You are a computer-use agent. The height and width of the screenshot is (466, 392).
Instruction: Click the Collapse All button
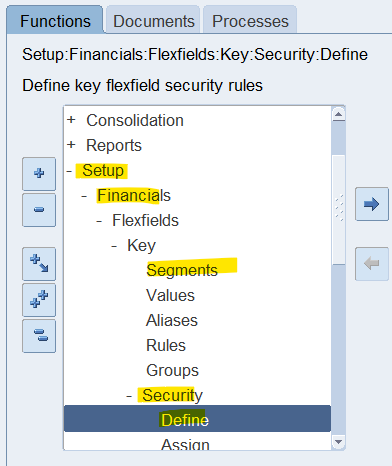point(39,336)
